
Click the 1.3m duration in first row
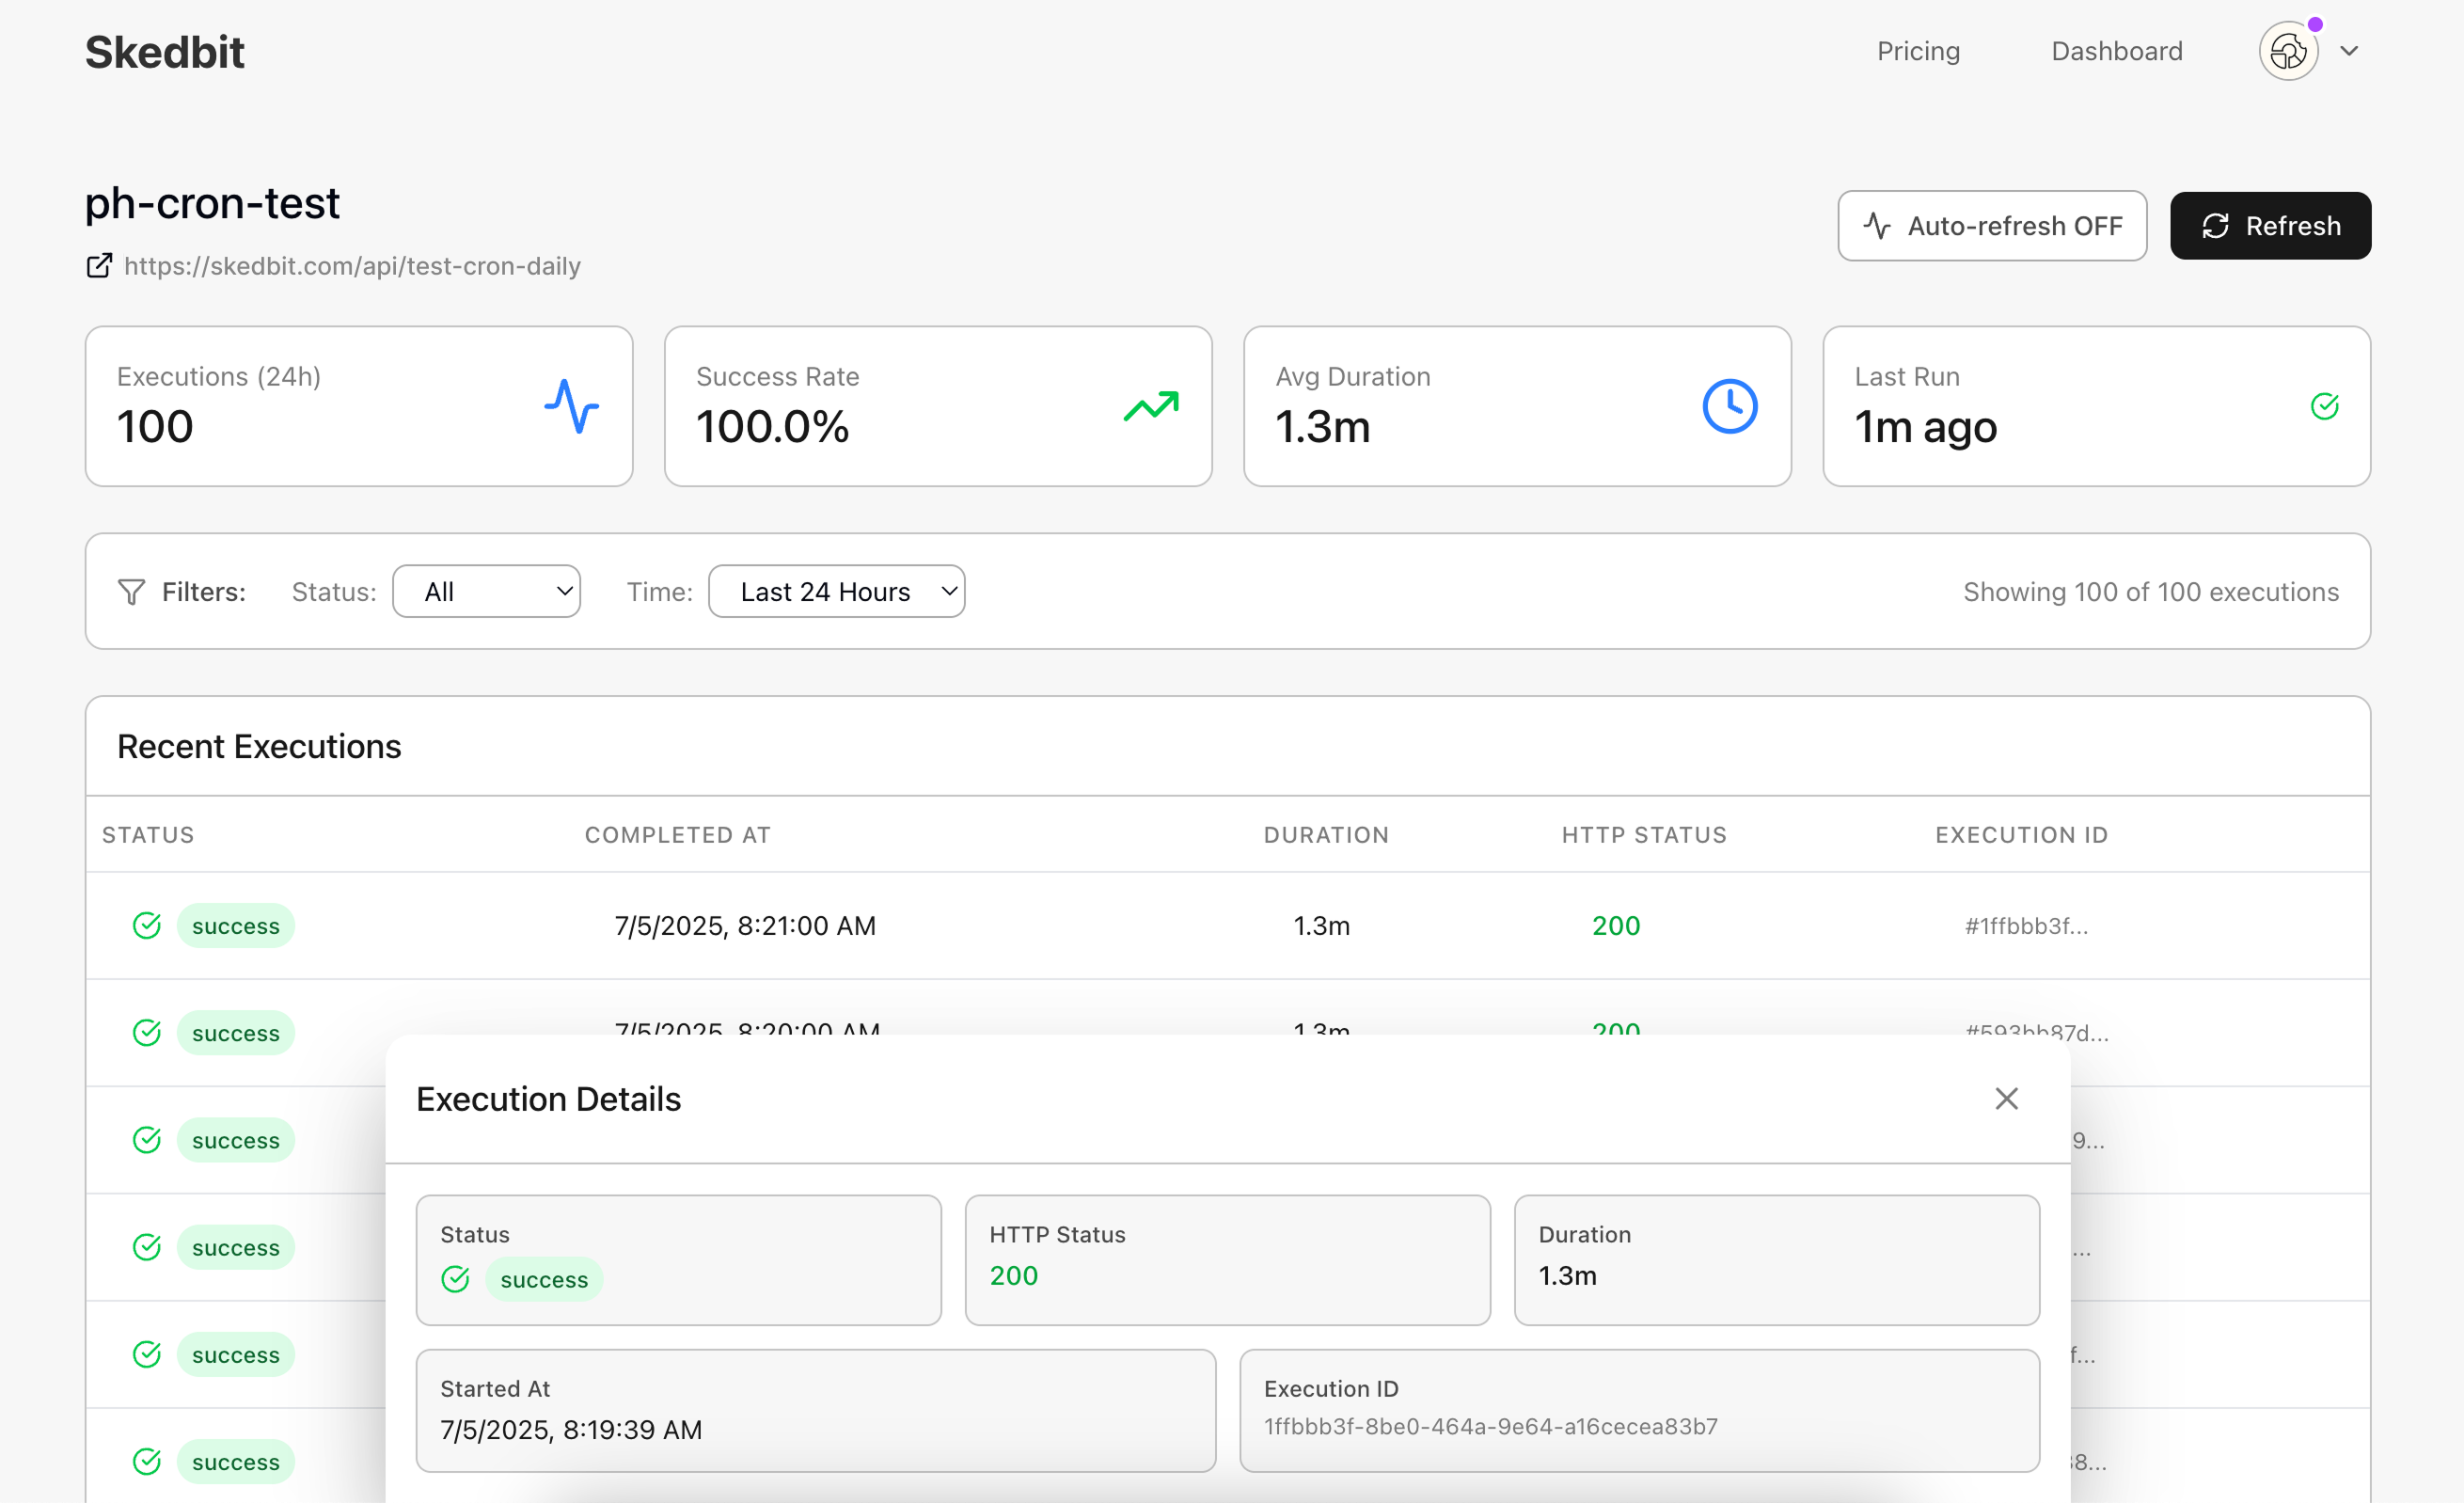pos(1321,926)
